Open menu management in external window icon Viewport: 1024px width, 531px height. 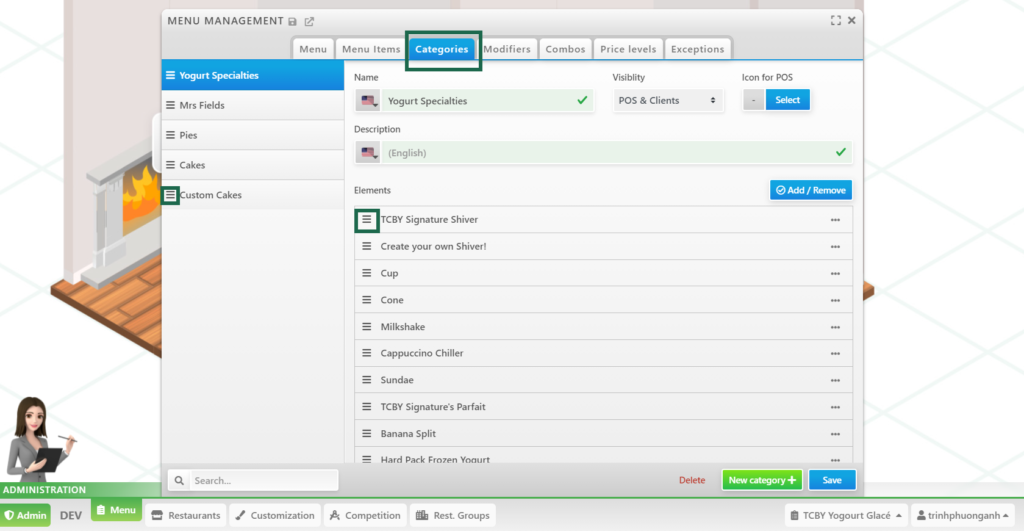coord(309,21)
